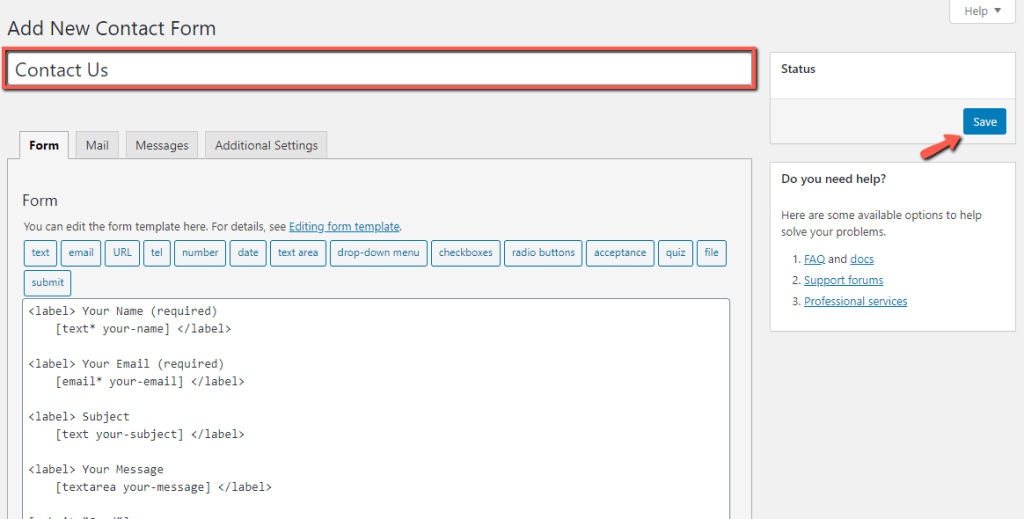Open the FAQ link
The width and height of the screenshot is (1024, 519).
[814, 259]
